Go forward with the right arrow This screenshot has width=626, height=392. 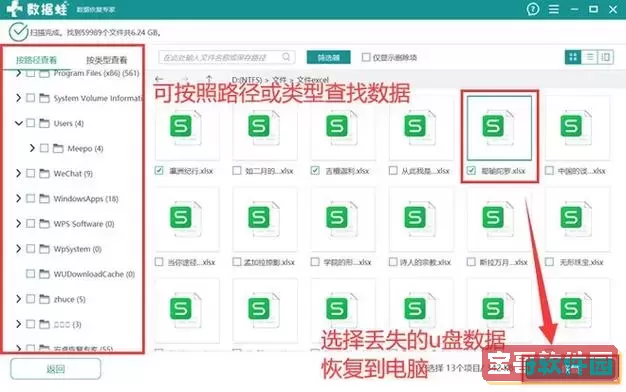184,79
